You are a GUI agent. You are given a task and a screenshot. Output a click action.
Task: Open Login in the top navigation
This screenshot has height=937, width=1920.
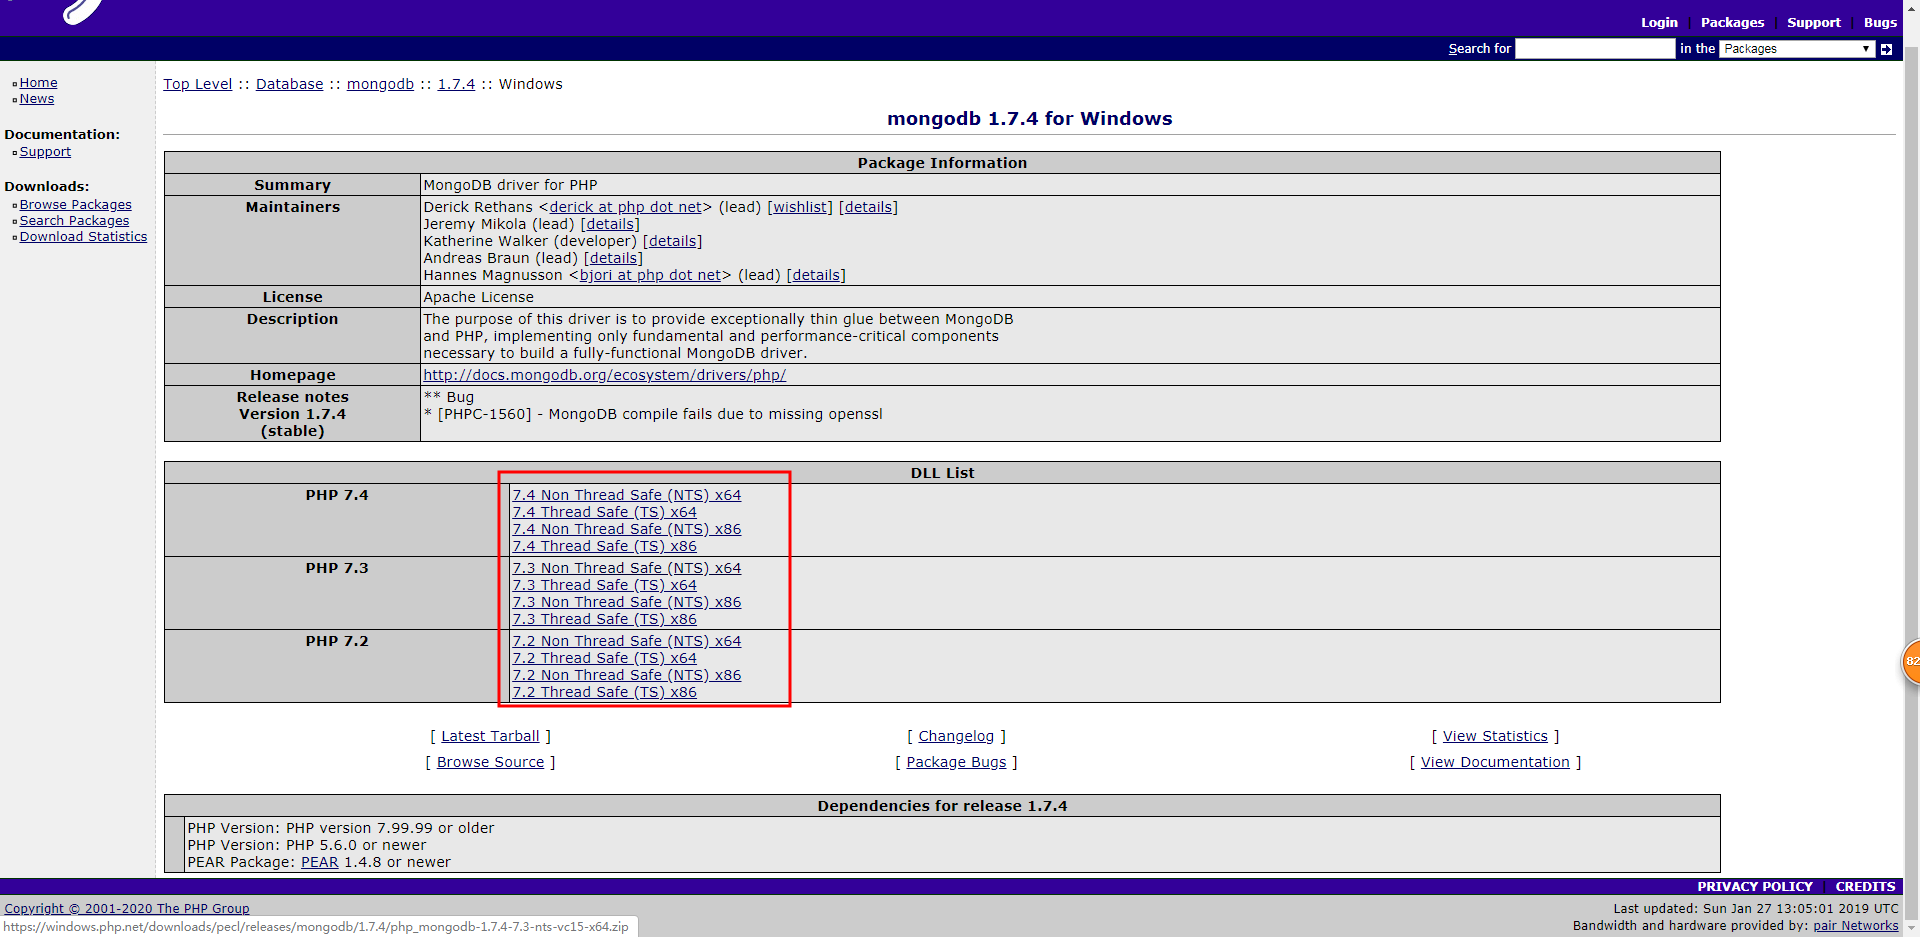[1659, 22]
